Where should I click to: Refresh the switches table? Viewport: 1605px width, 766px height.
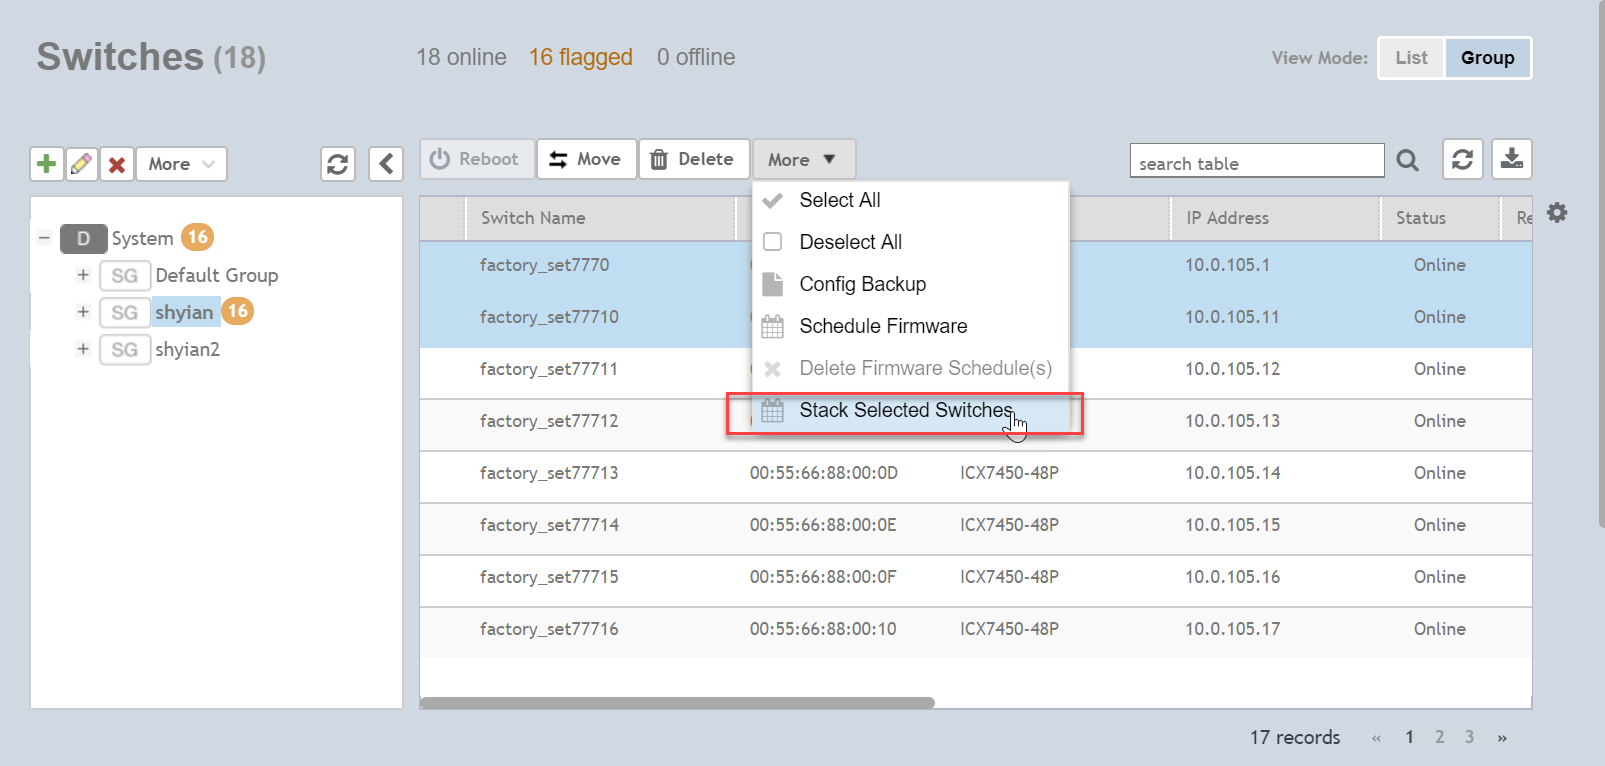click(x=1462, y=160)
